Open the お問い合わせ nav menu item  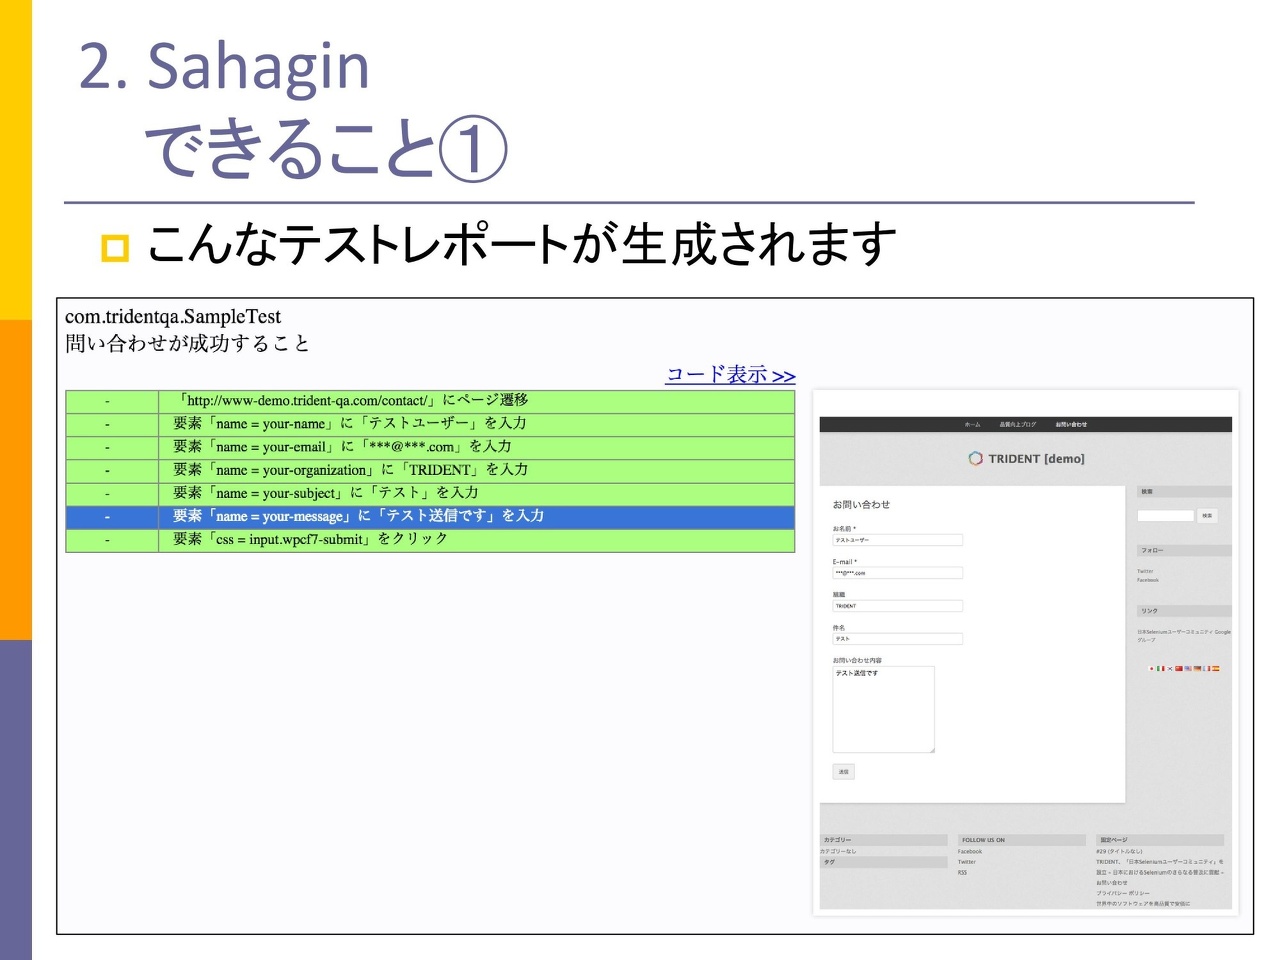[1071, 424]
